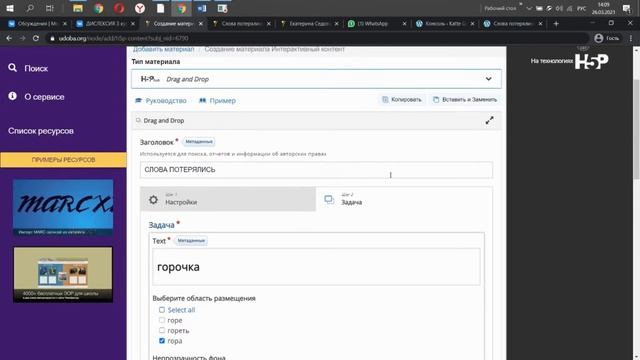Click the Руководство tutorial icon

point(139,100)
